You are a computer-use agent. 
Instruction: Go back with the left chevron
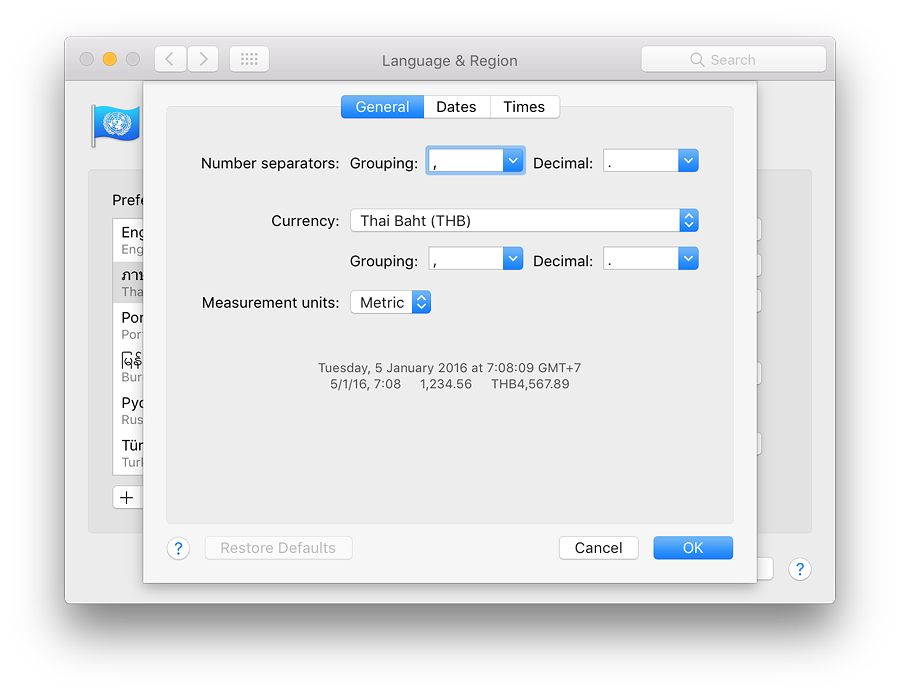tap(170, 59)
